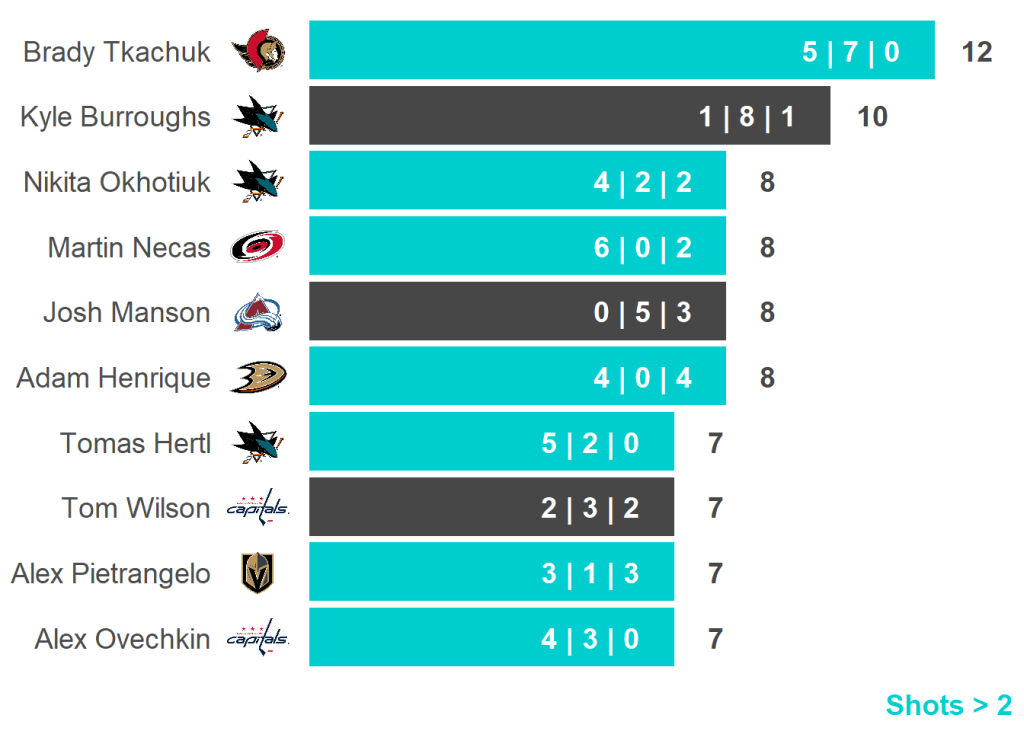This screenshot has width=1024, height=731.
Task: Click Josh Manson's dark bar labeled 0 | 5 | 3
Action: pyautogui.click(x=517, y=312)
